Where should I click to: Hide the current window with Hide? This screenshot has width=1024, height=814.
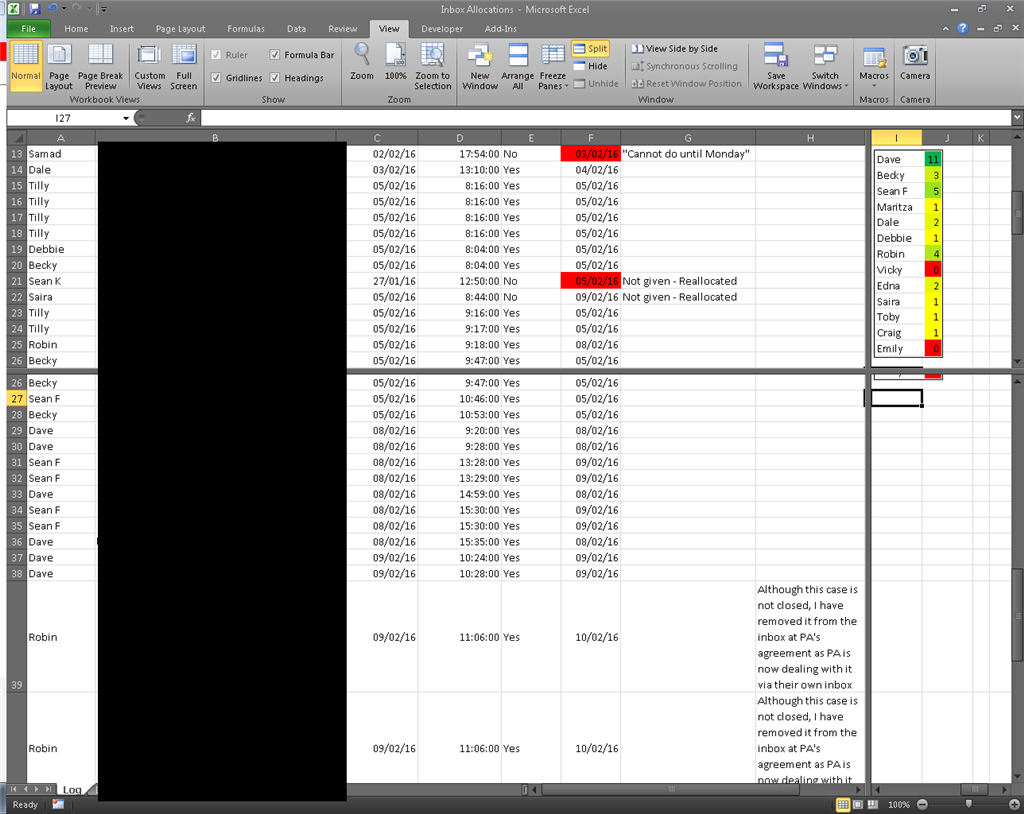(x=590, y=66)
